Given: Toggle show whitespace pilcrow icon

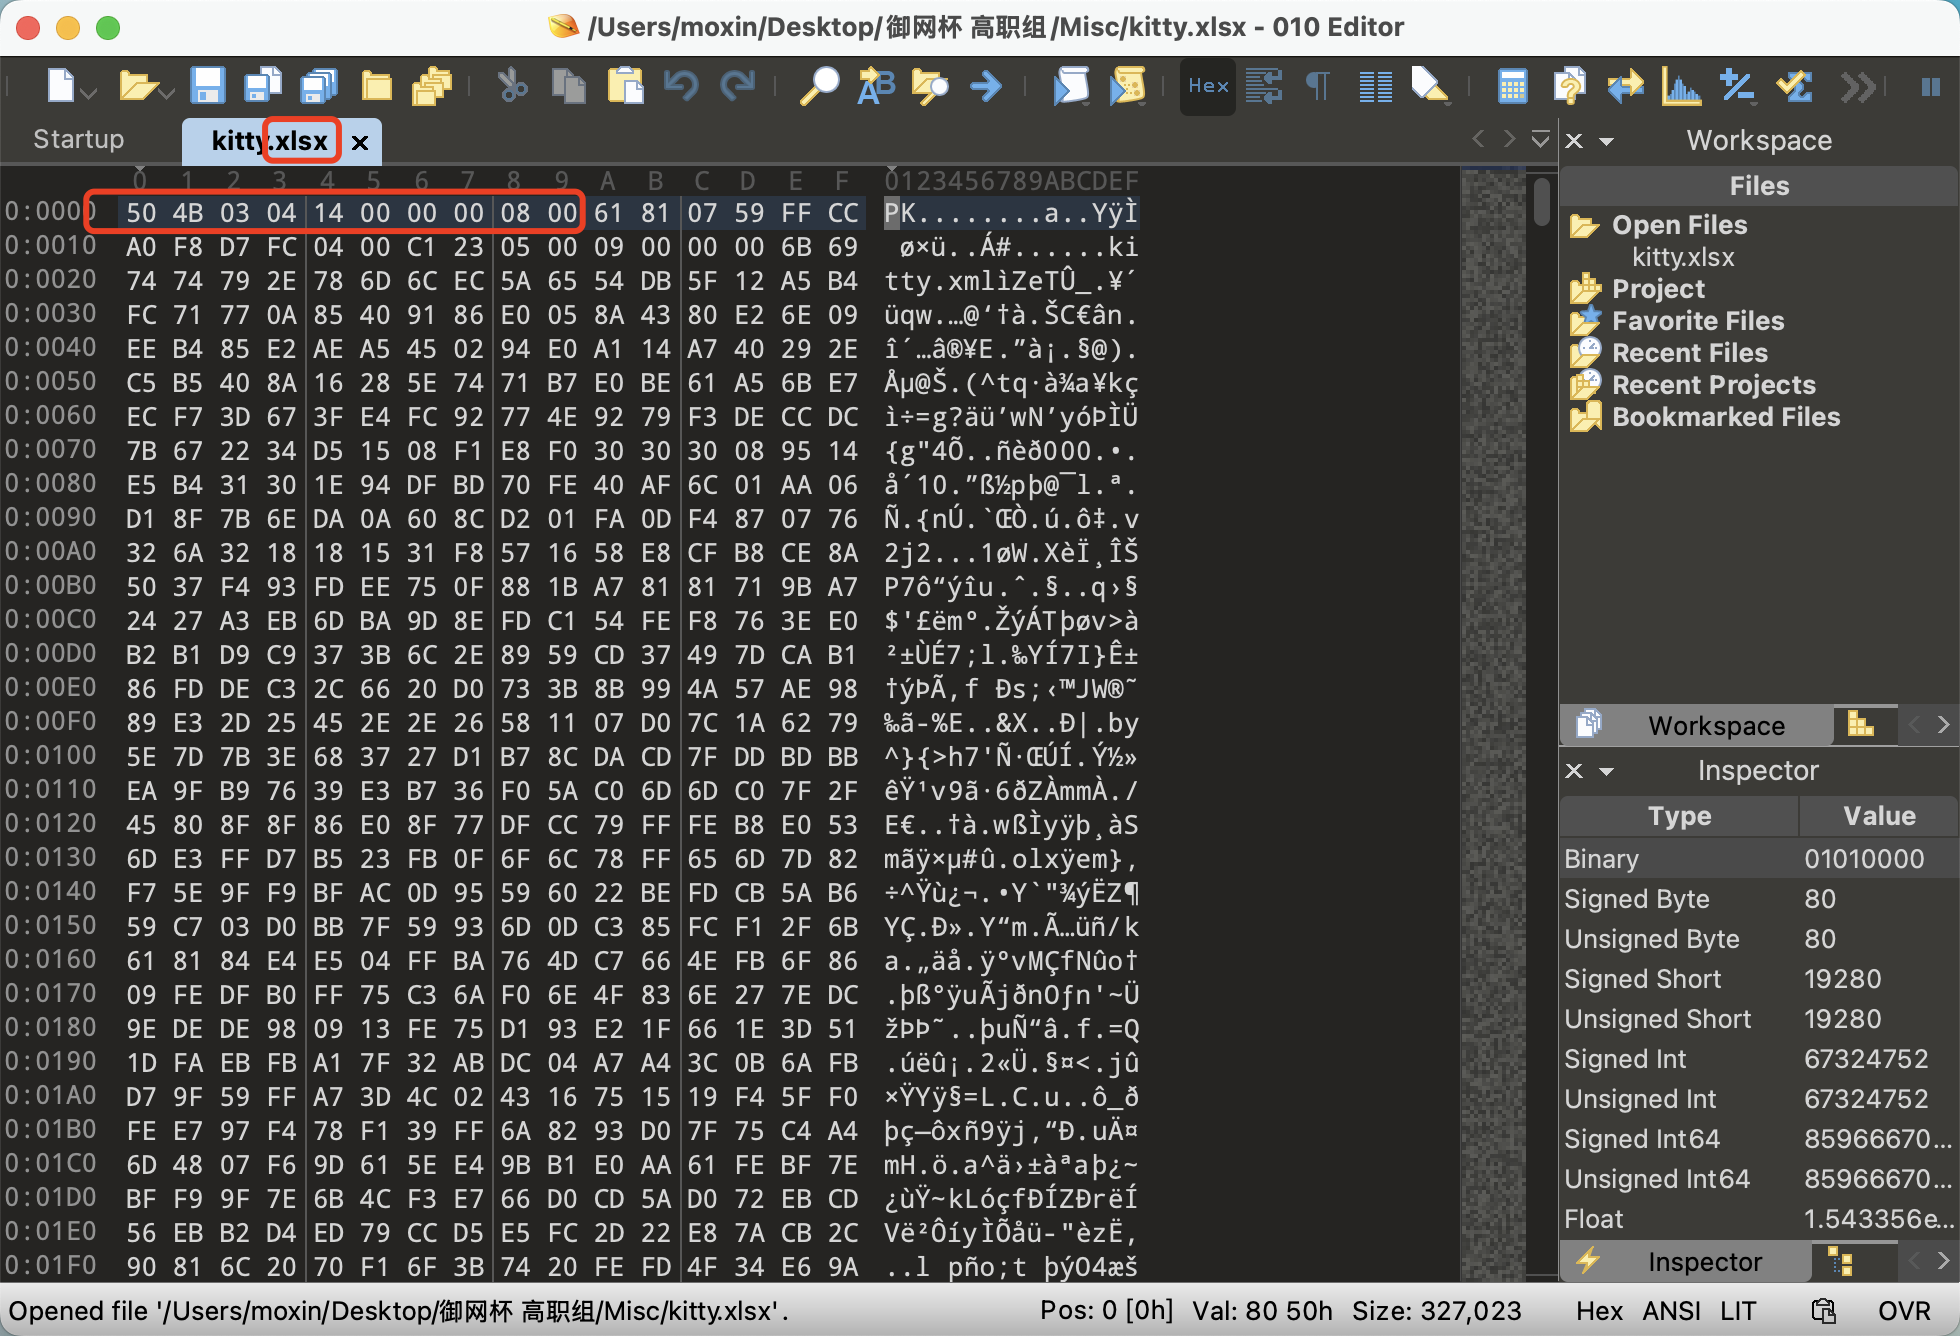Looking at the screenshot, I should pos(1318,86).
